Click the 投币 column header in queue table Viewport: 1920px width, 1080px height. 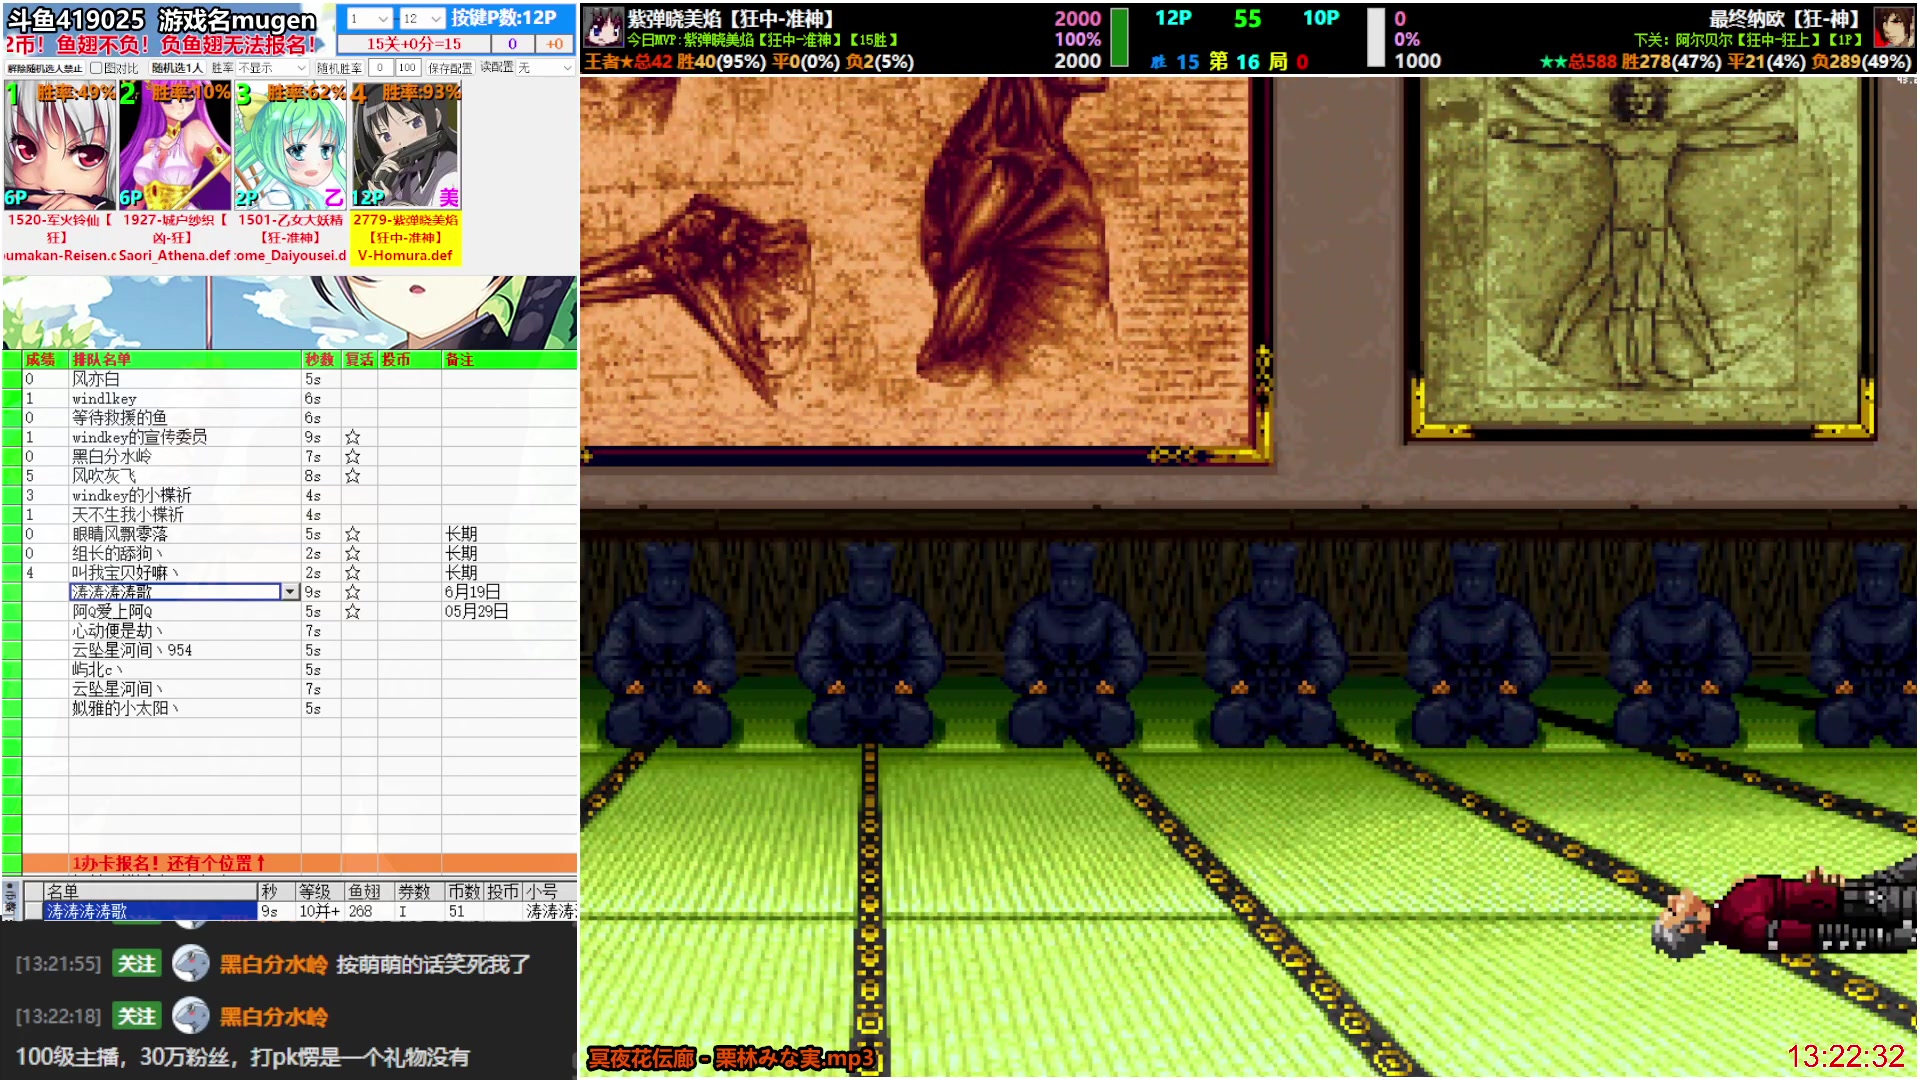409,360
